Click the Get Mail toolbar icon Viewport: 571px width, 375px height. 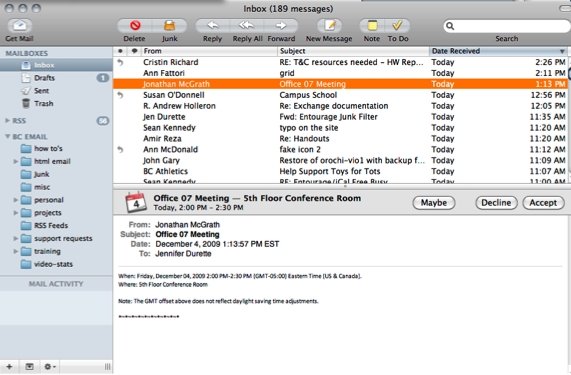coord(20,25)
